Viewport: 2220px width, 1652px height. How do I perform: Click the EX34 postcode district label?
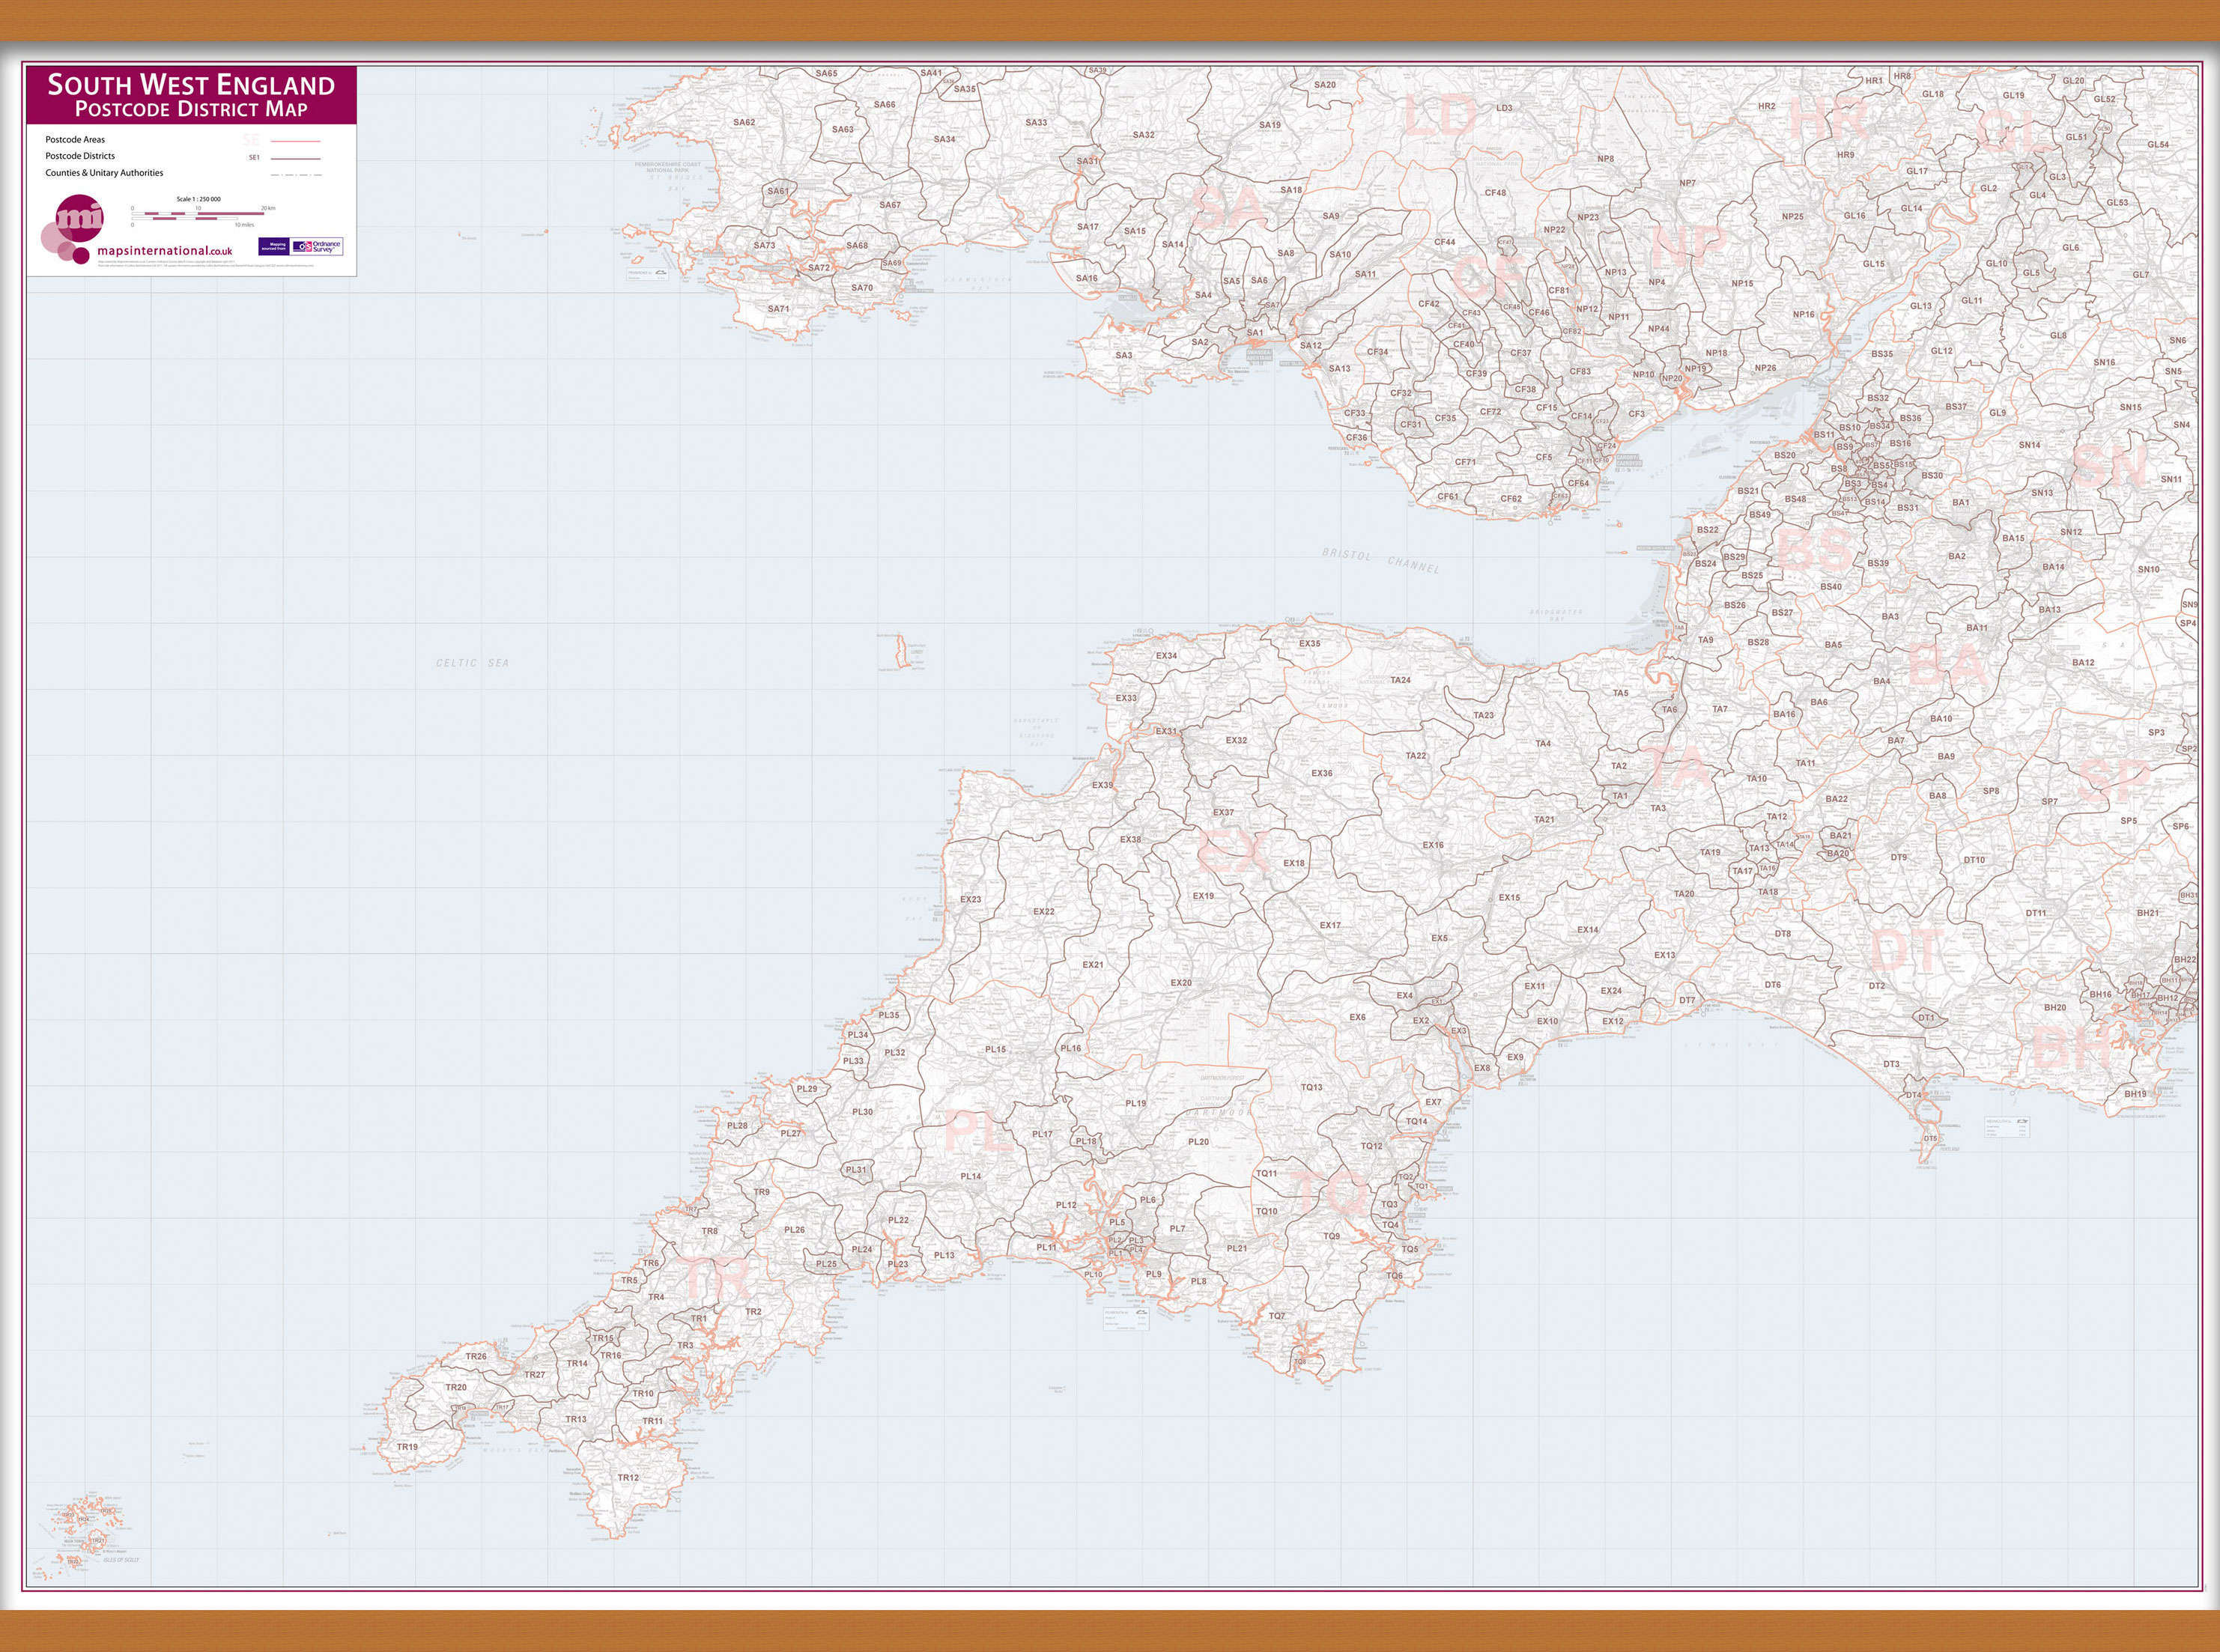pos(1166,656)
